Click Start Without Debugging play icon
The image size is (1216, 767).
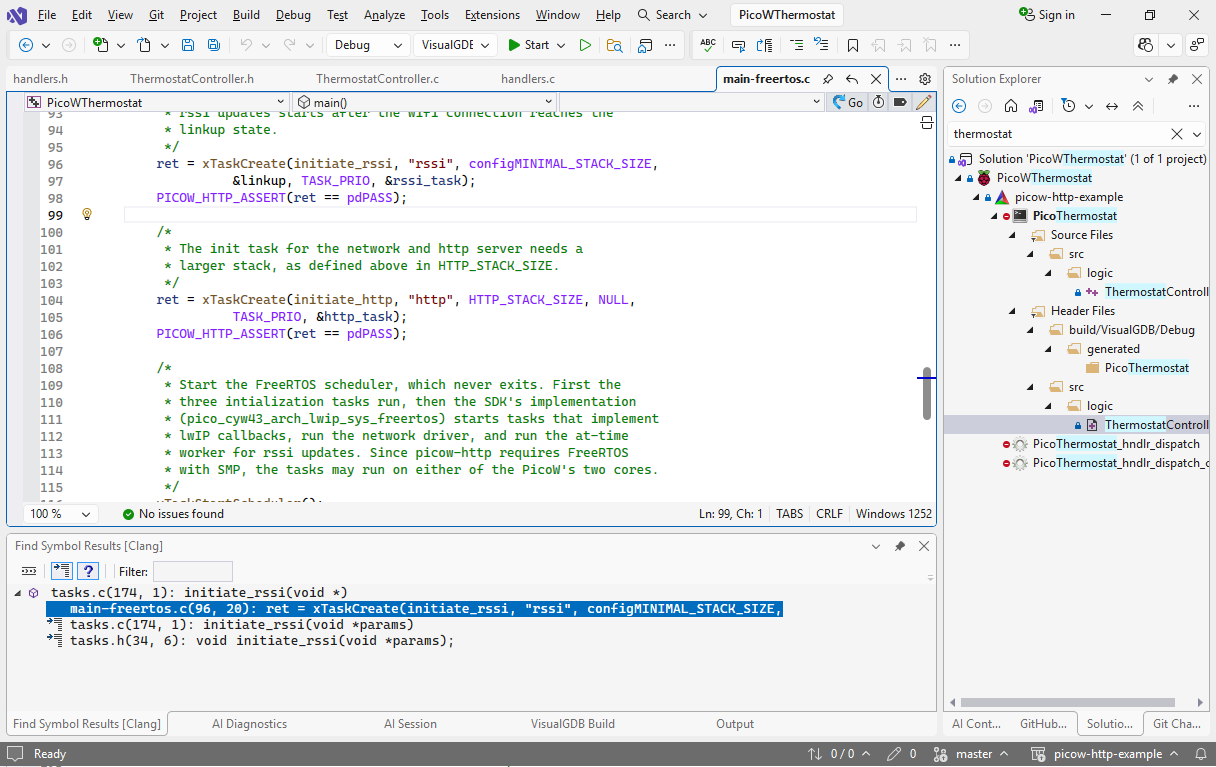585,45
